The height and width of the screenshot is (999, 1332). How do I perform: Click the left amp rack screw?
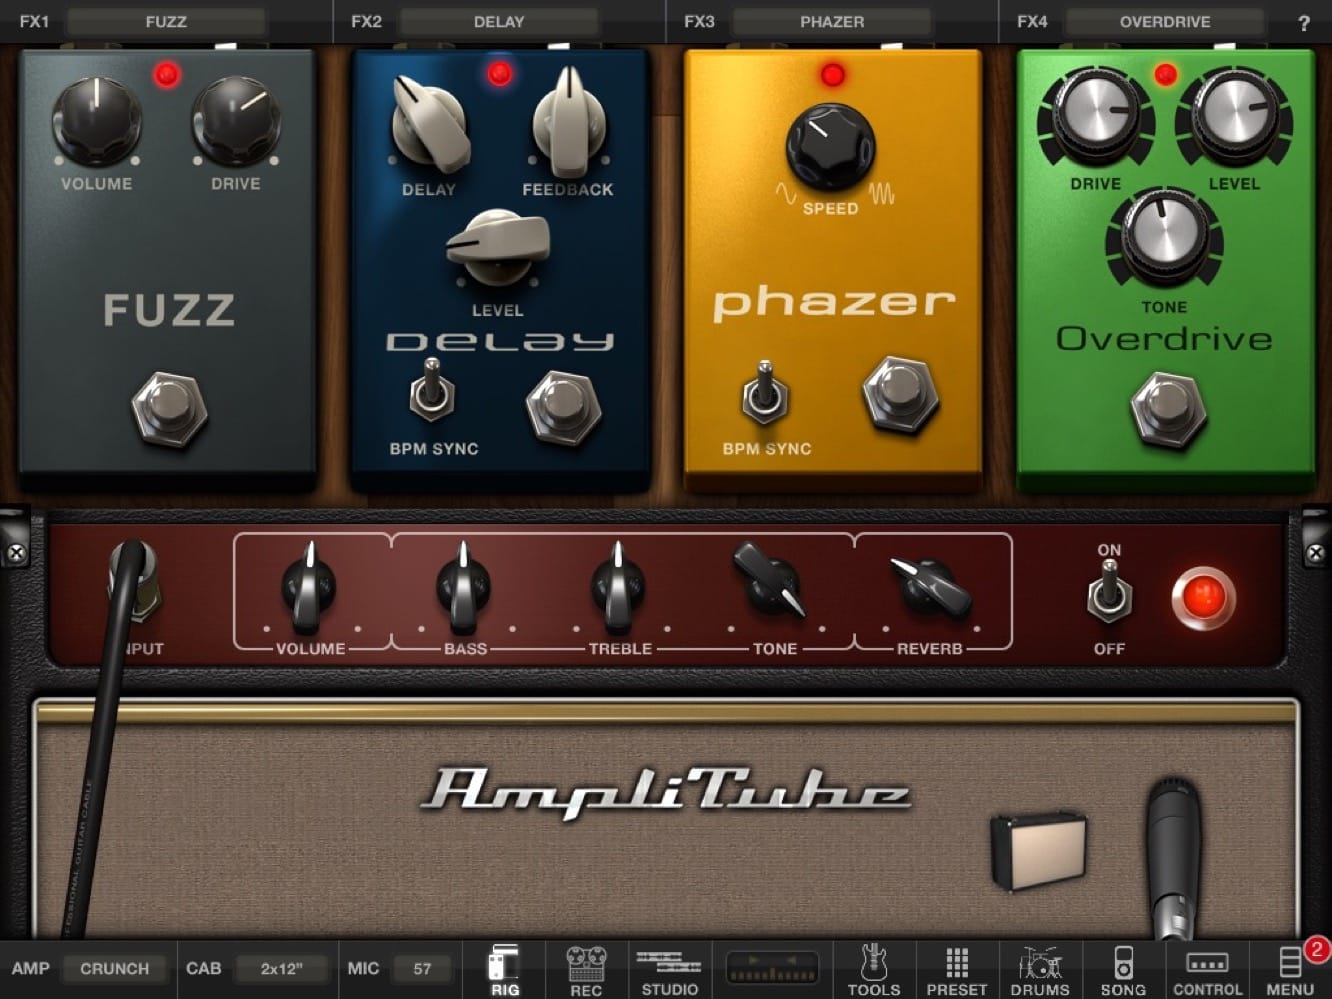(x=16, y=553)
